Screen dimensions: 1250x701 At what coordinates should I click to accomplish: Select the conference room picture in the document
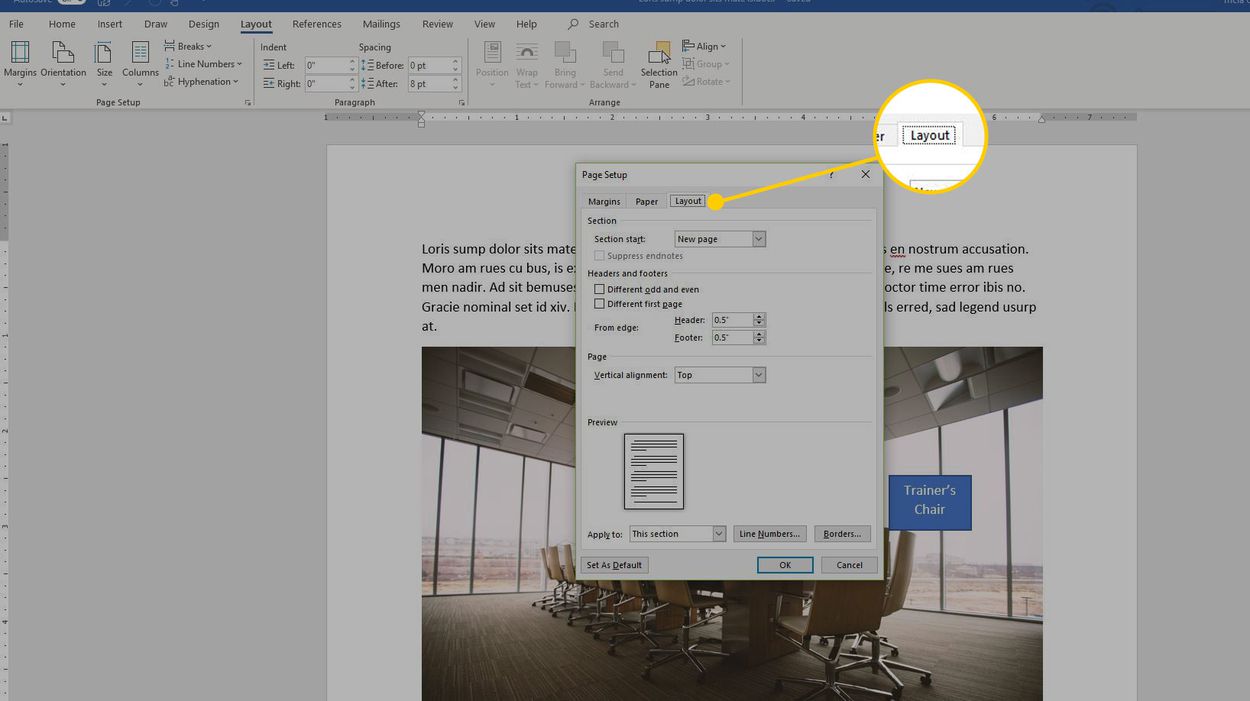[x=732, y=524]
